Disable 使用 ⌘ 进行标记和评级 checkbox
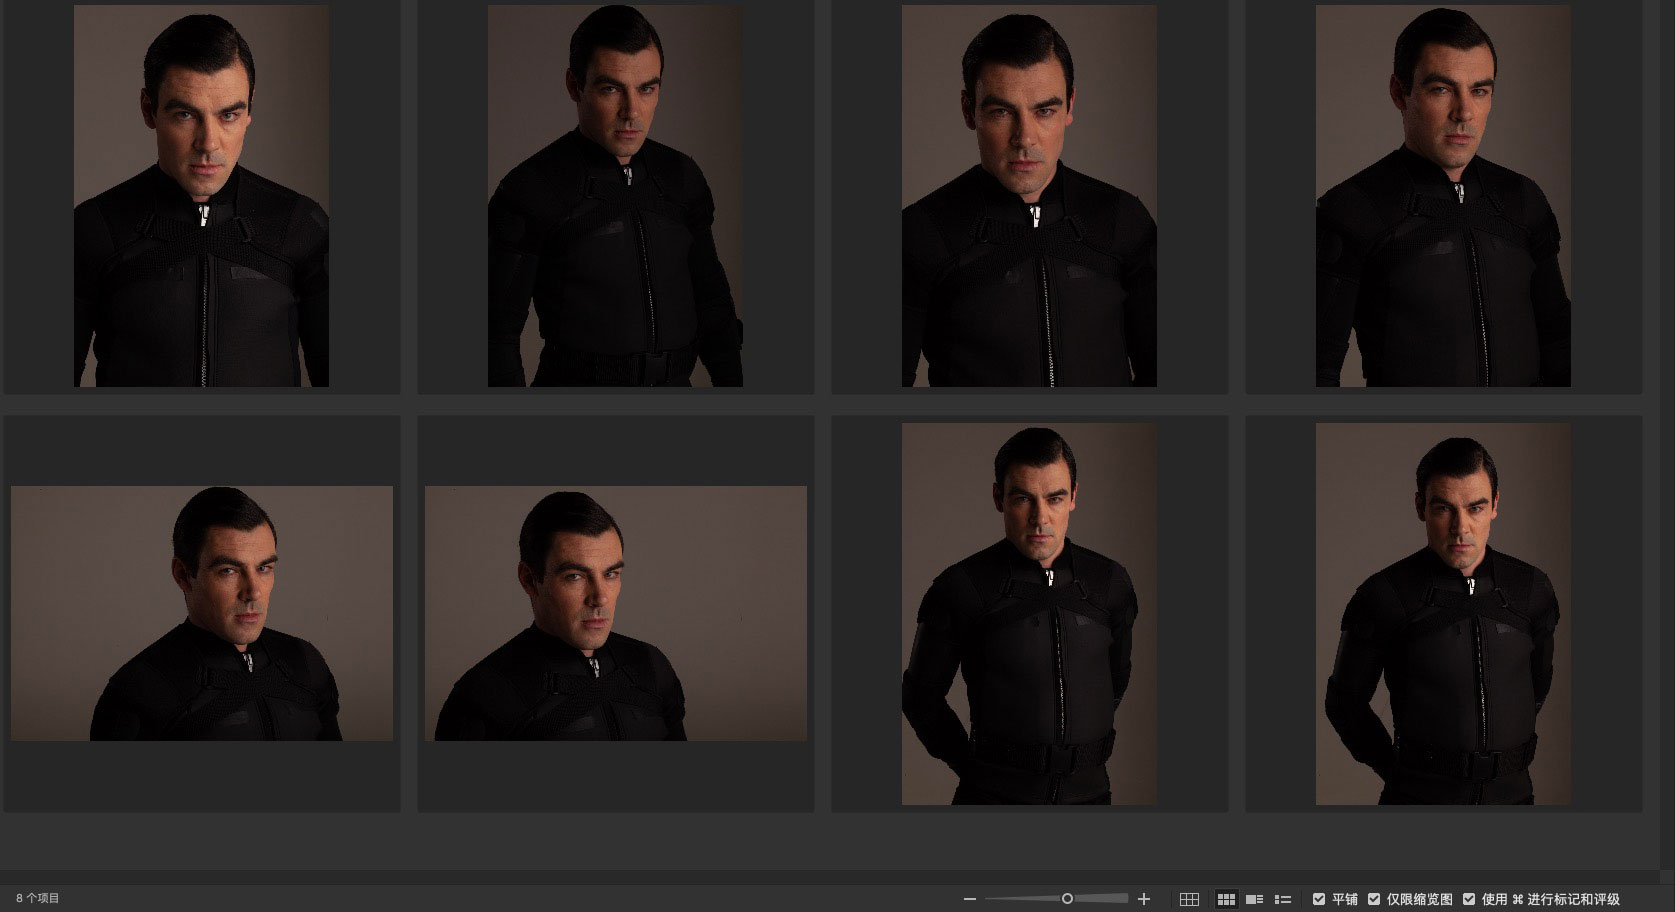This screenshot has height=912, width=1675. pos(1469,899)
